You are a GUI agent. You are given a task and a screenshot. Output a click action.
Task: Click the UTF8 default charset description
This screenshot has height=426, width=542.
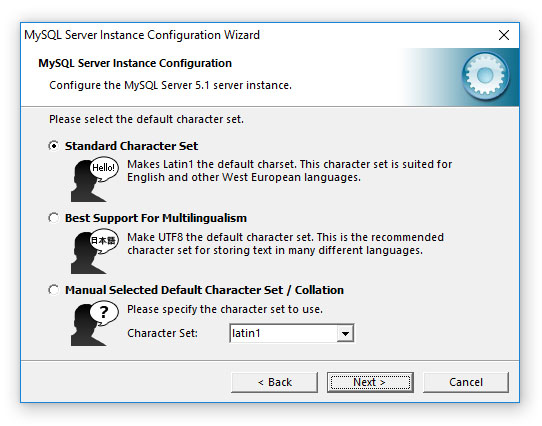pos(285,244)
